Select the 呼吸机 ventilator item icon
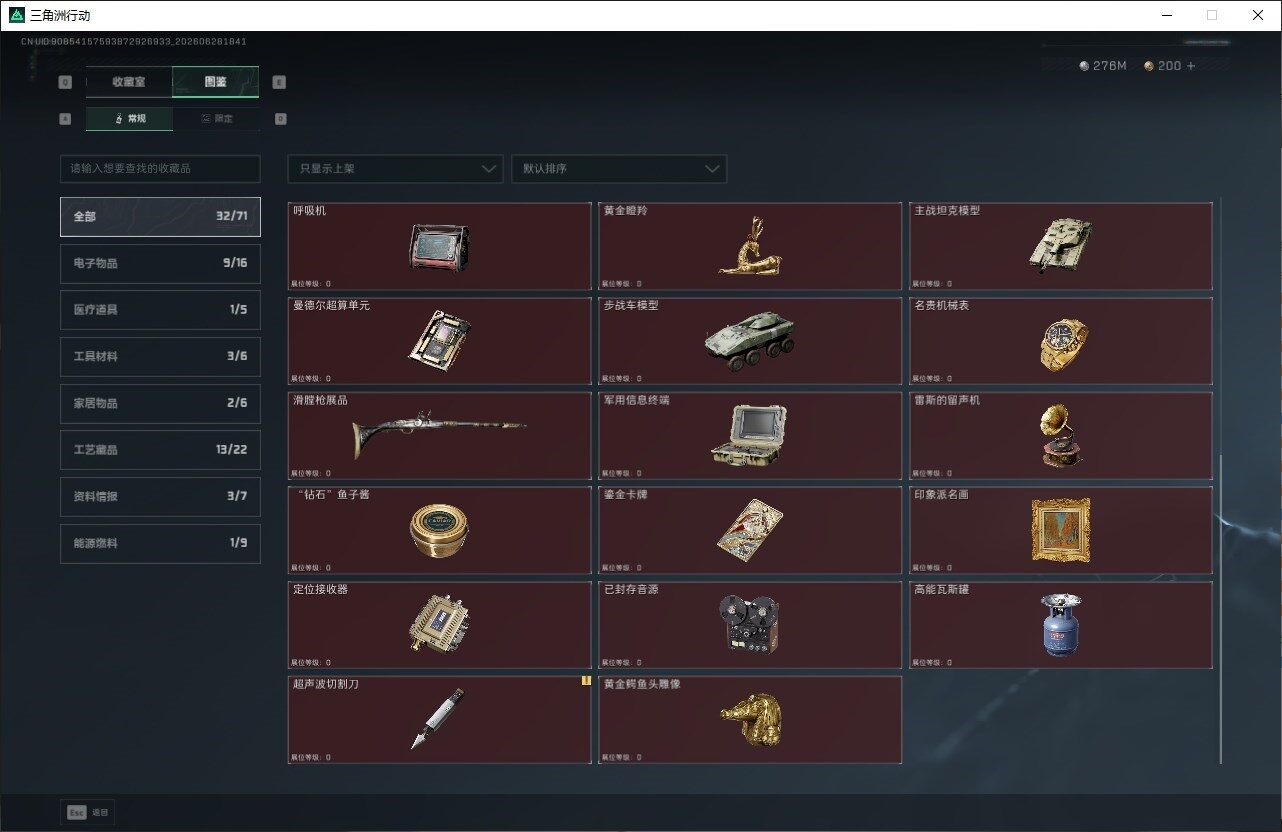1282x832 pixels. tap(439, 249)
